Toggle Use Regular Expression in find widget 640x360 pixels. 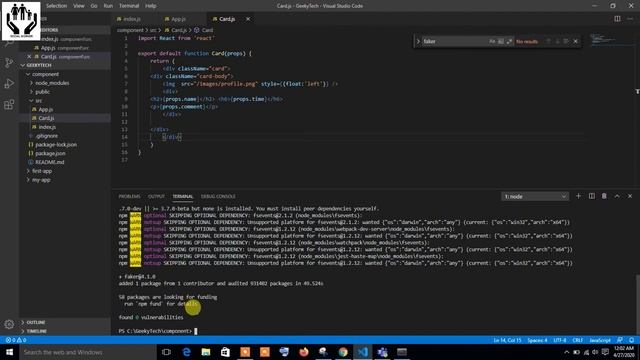[x=509, y=41]
